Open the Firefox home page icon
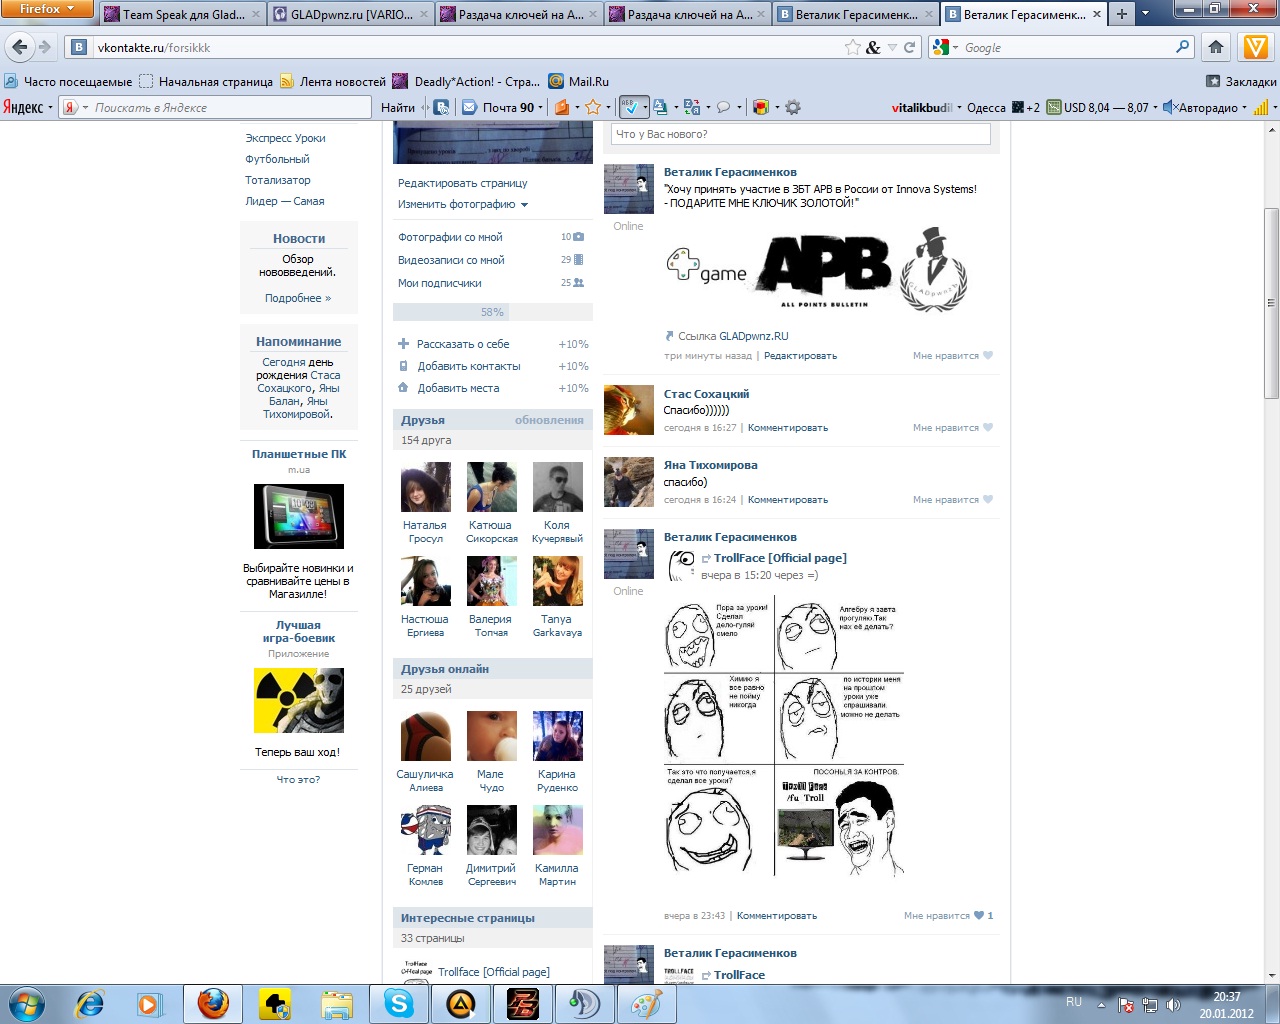1280x1024 pixels. (1216, 47)
